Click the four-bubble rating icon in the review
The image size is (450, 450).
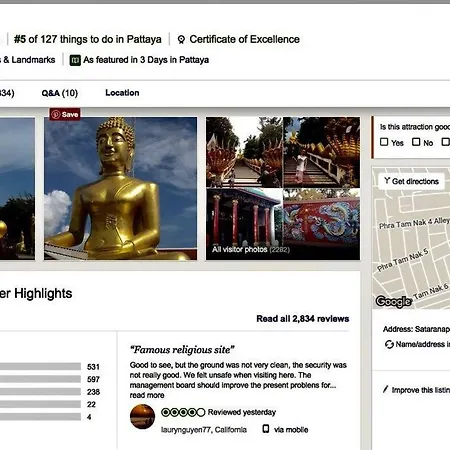(183, 412)
